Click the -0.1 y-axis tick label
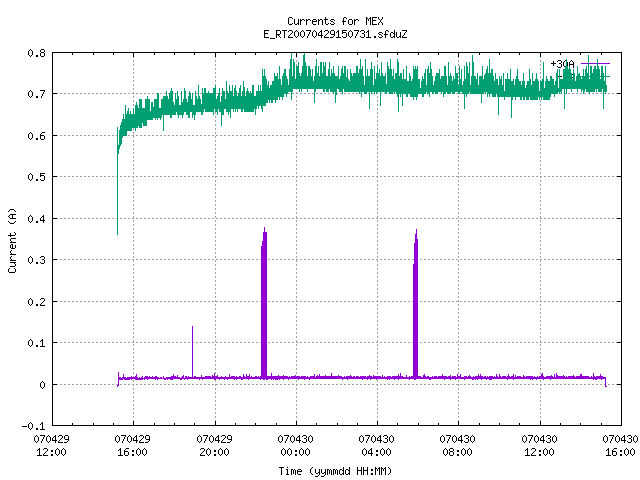640x480 pixels. (33, 426)
